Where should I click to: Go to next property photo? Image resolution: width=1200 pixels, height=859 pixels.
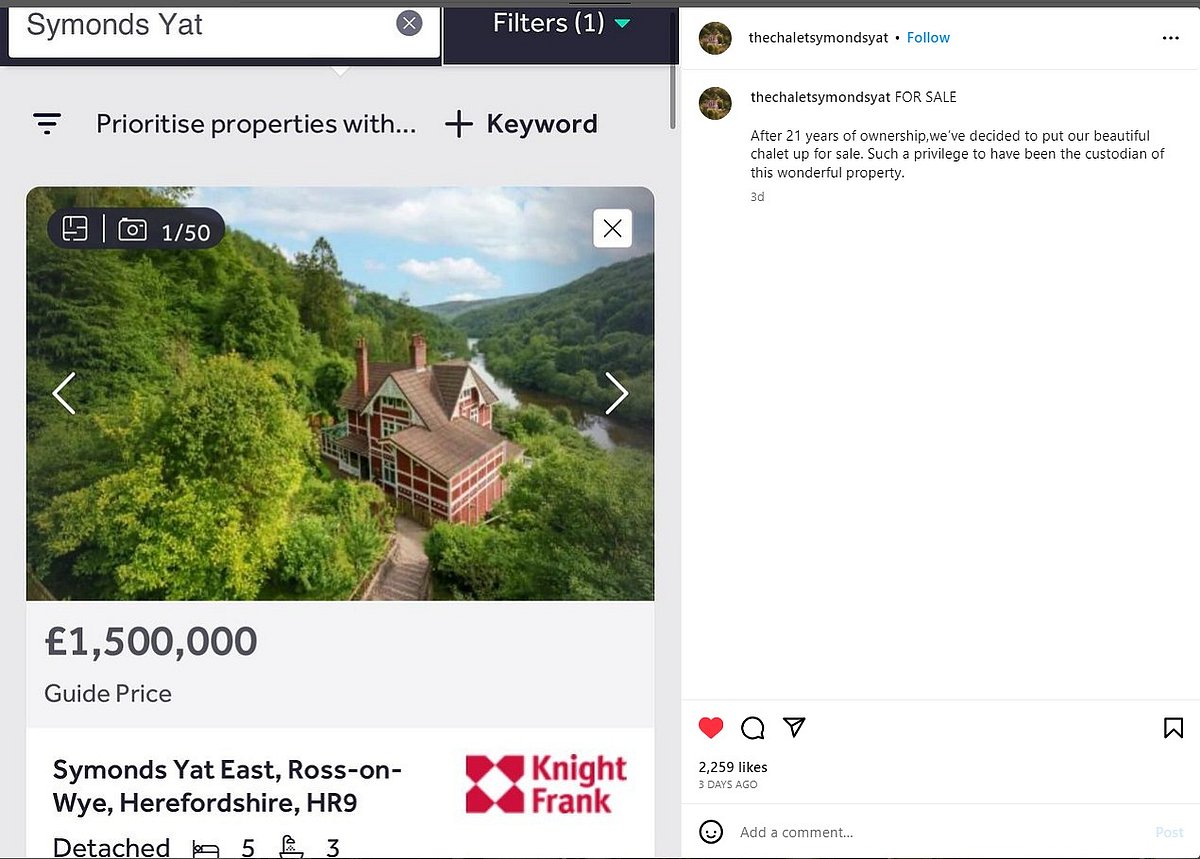click(x=616, y=393)
